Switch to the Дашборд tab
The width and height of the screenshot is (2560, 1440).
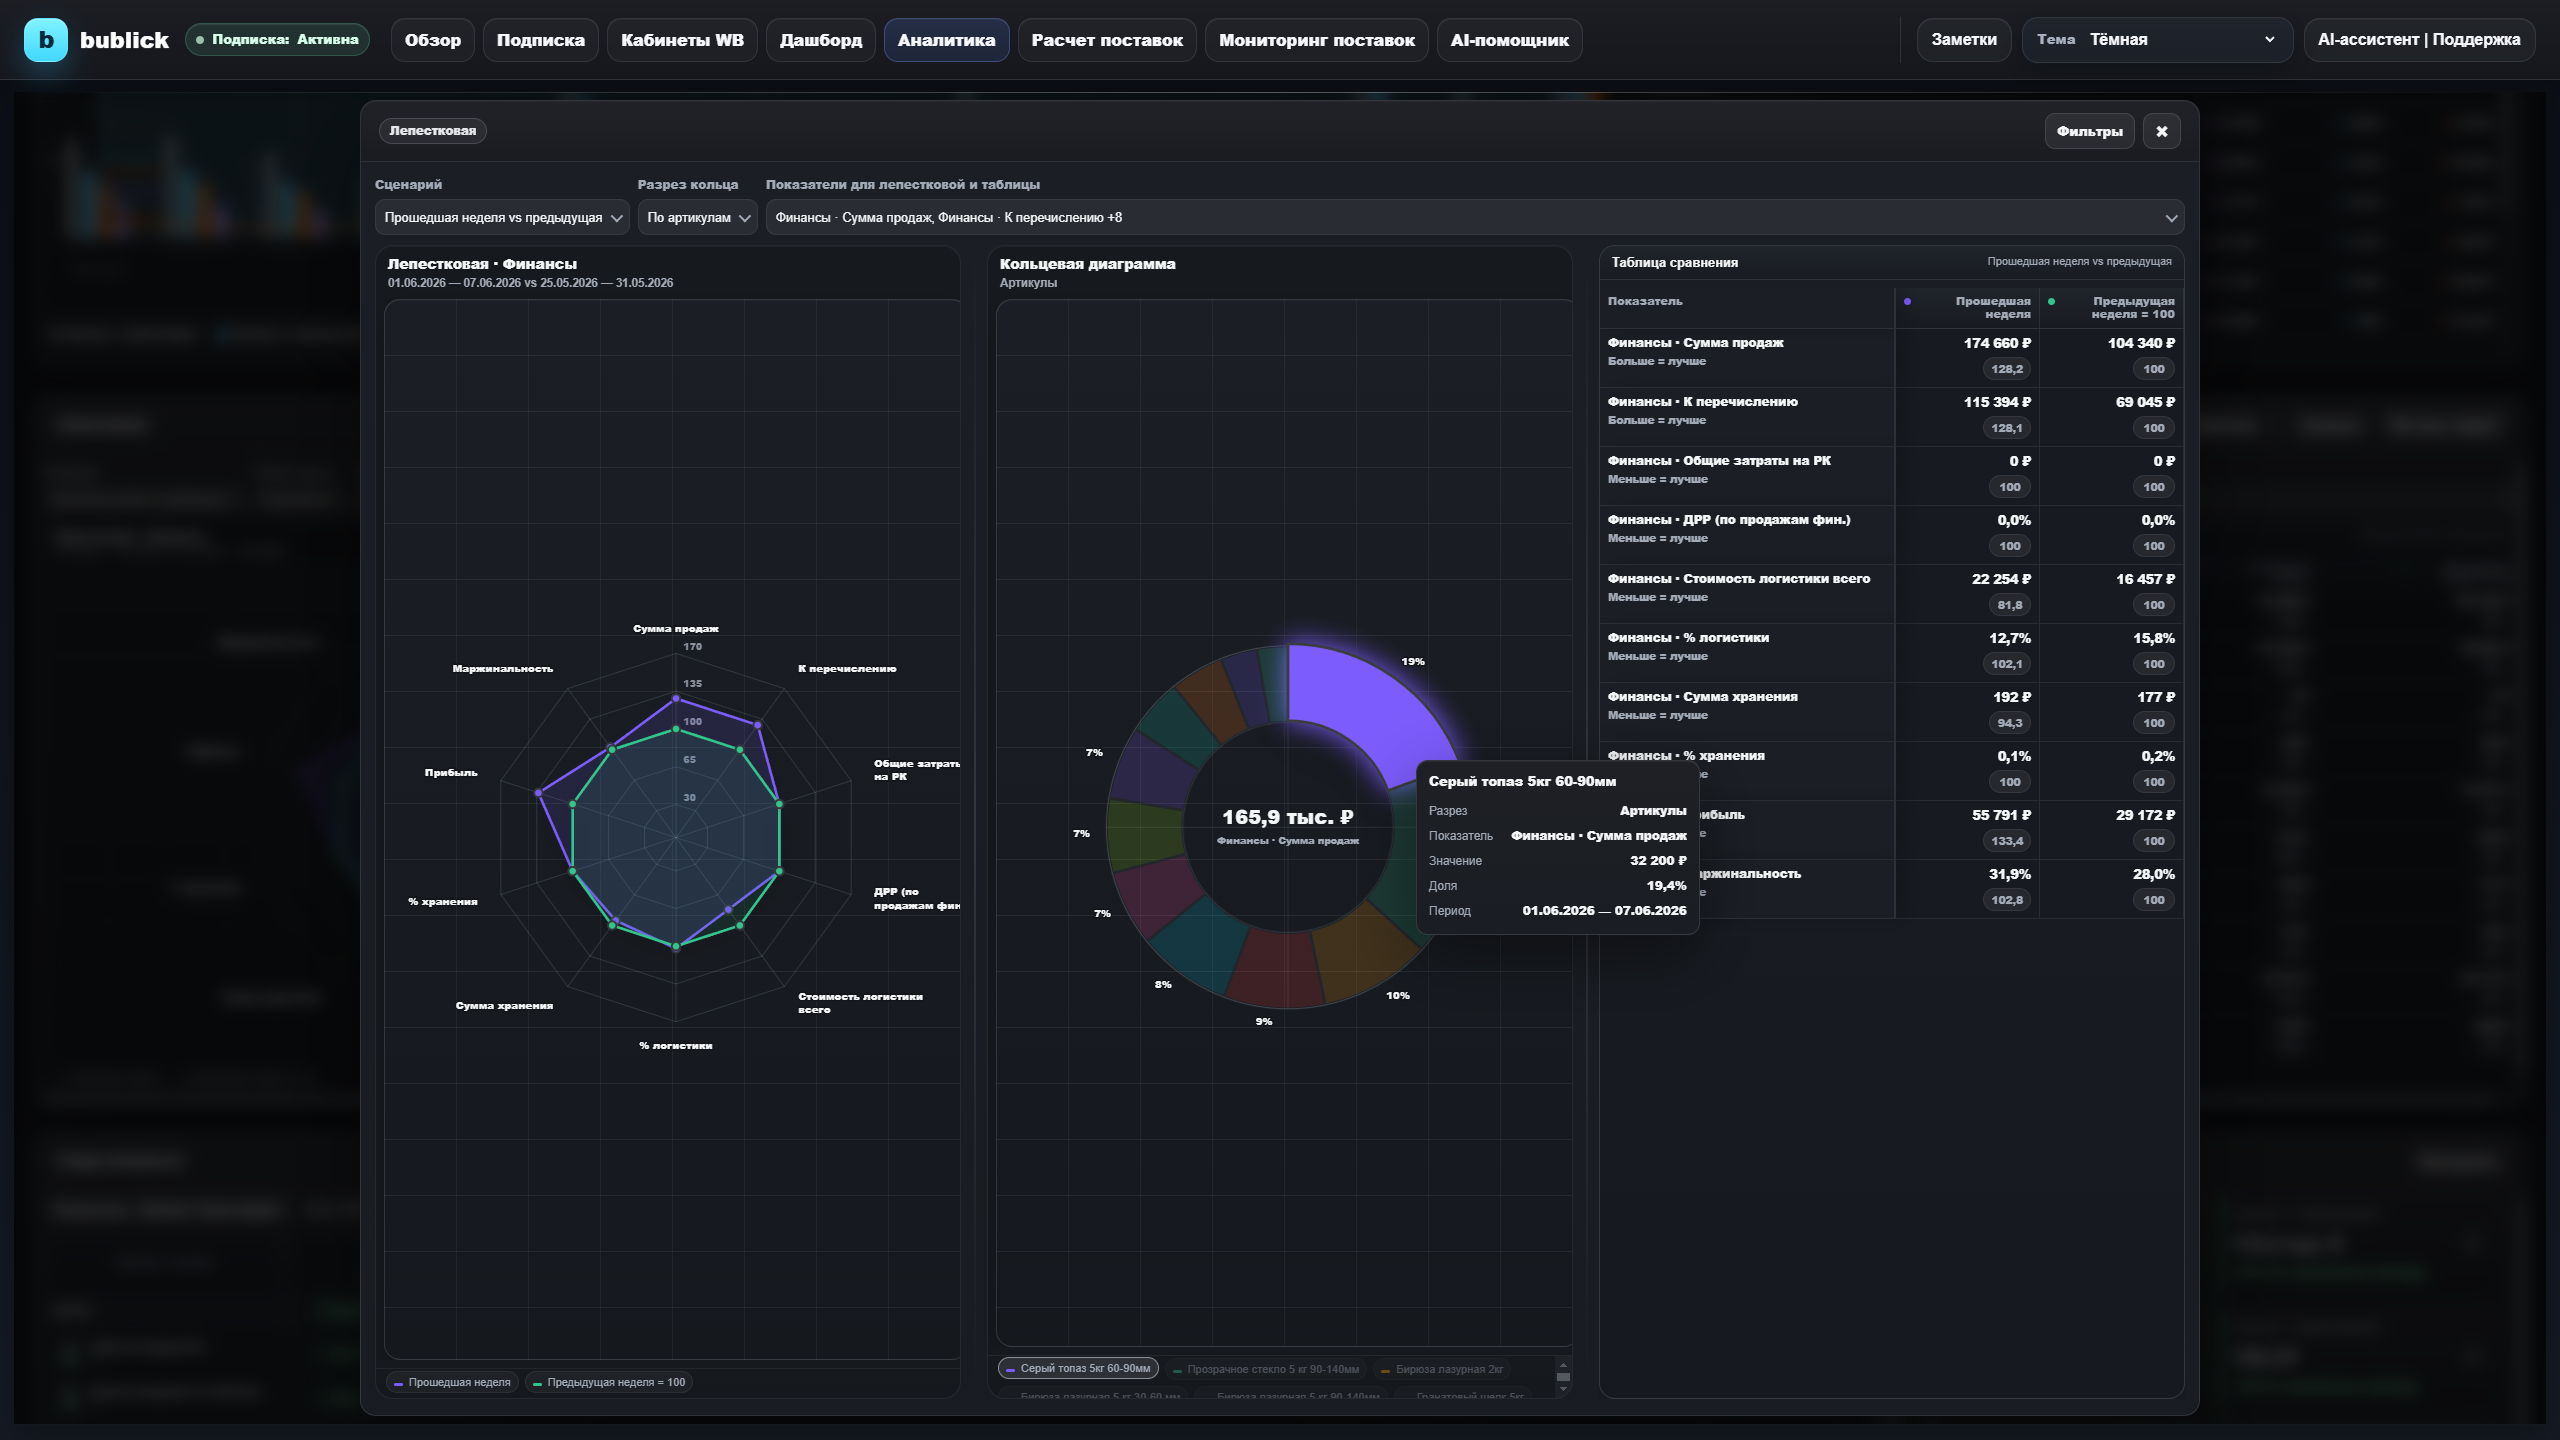pyautogui.click(x=821, y=40)
